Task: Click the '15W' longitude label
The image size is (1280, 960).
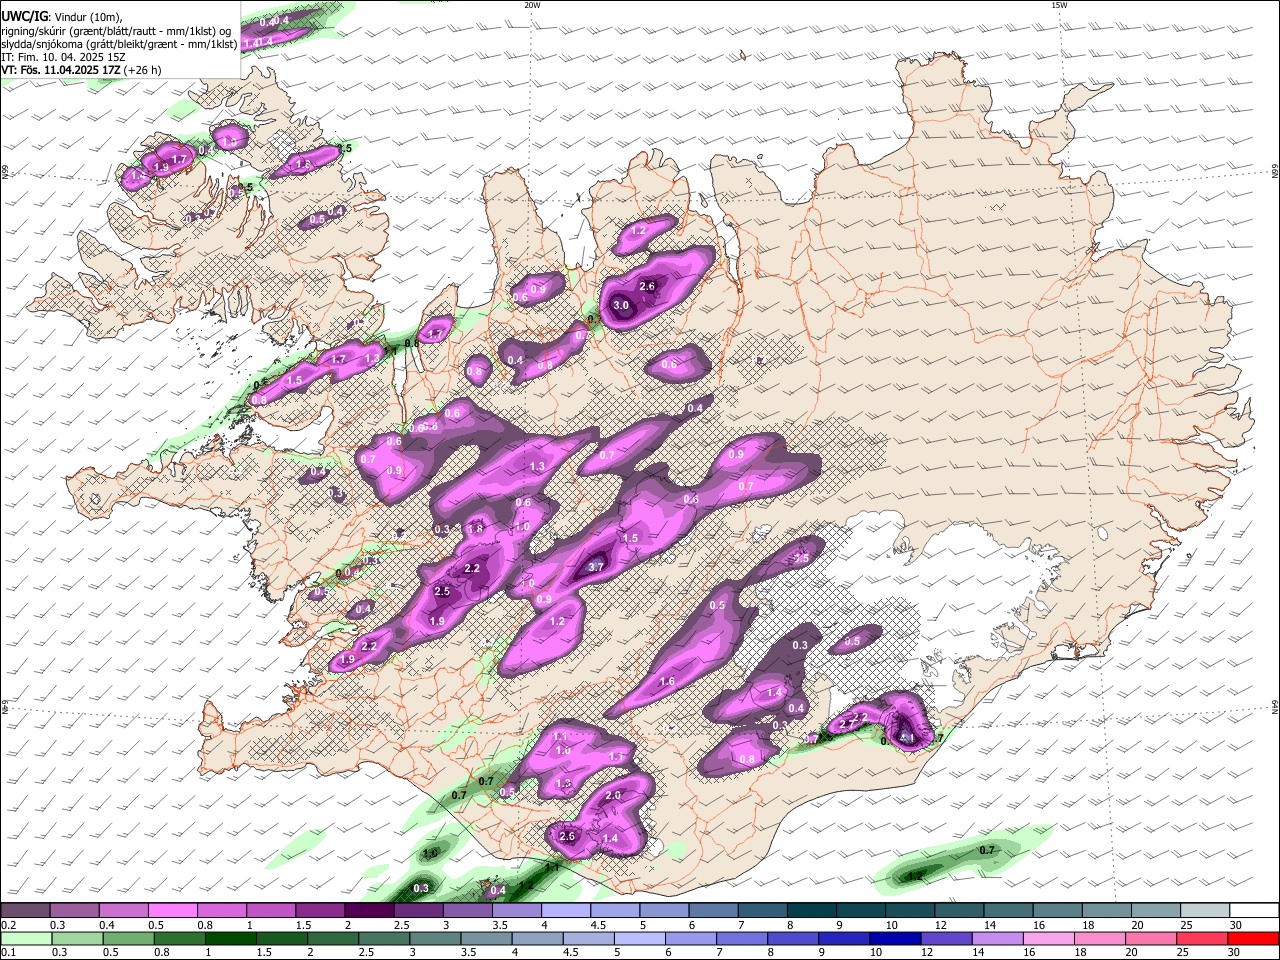Action: coord(1059,5)
